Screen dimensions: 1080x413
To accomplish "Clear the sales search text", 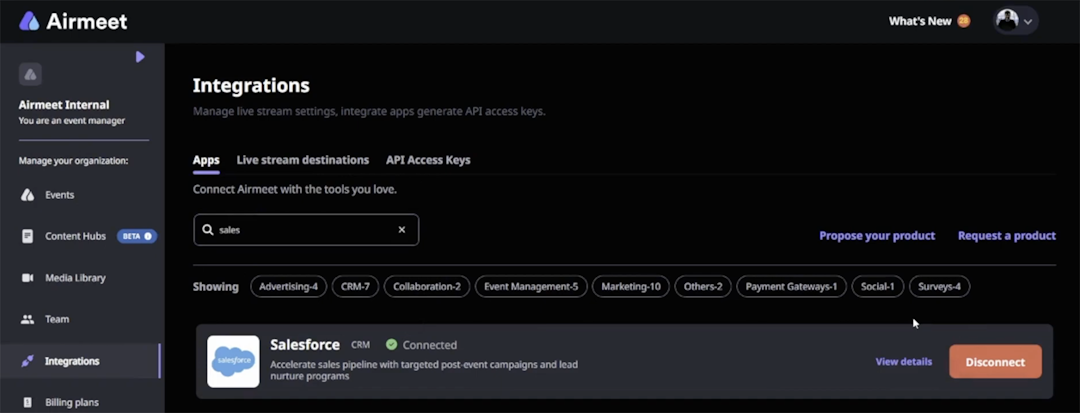I will point(402,230).
